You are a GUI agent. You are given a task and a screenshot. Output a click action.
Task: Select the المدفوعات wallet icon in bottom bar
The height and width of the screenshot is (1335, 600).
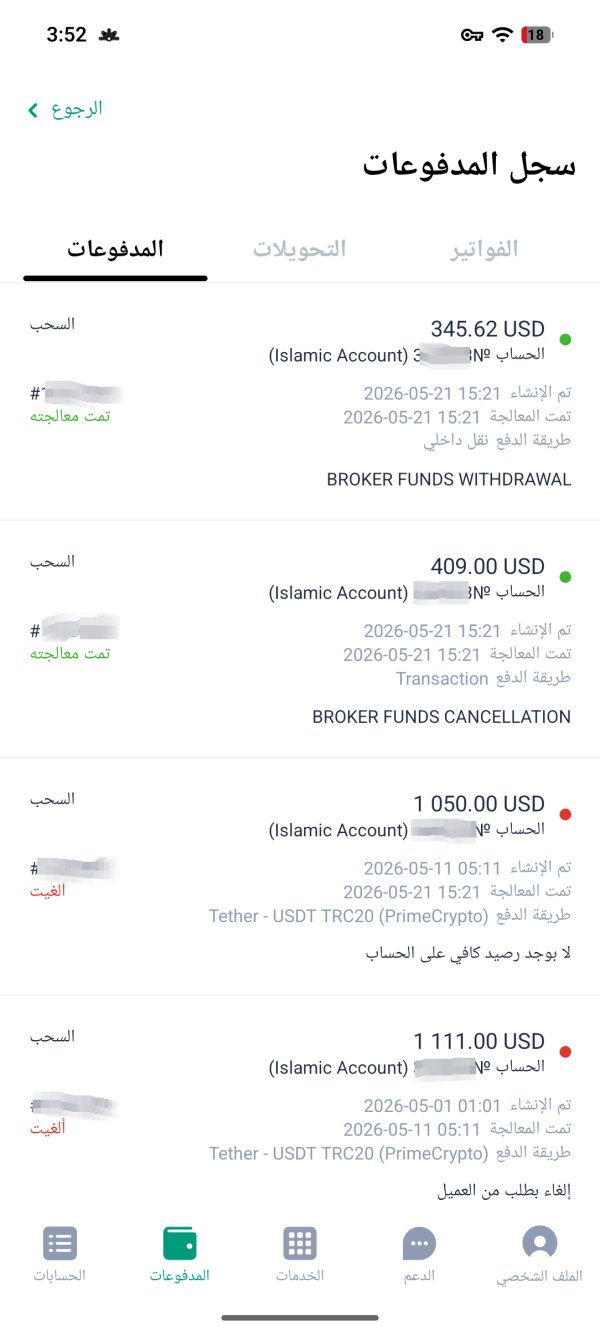coord(180,1243)
